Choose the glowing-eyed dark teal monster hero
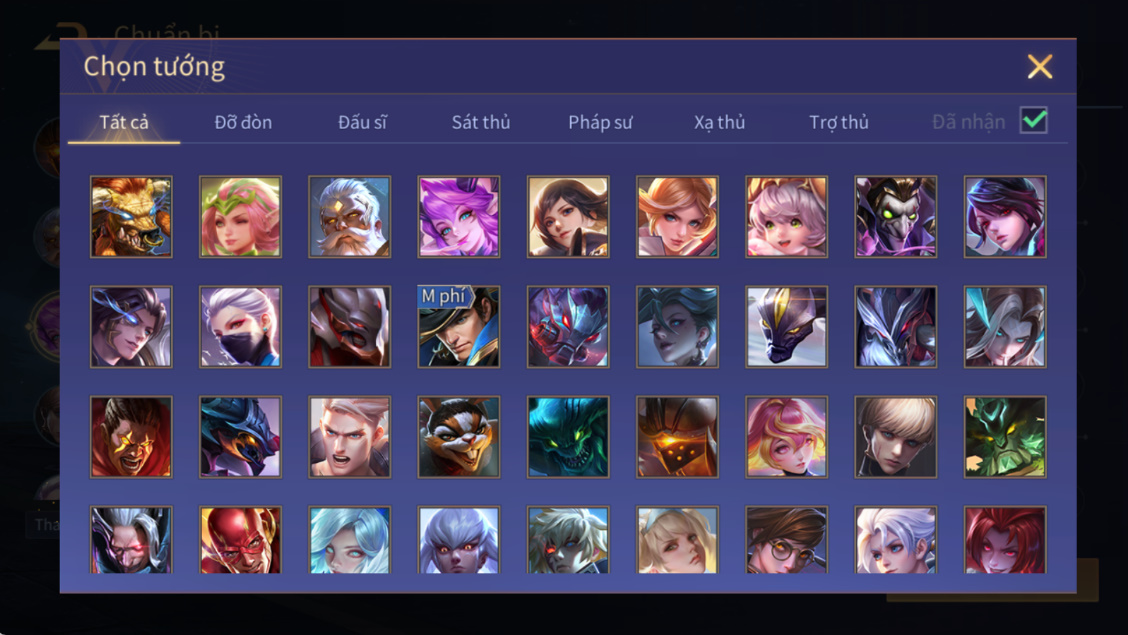Image resolution: width=1128 pixels, height=635 pixels. (x=568, y=437)
